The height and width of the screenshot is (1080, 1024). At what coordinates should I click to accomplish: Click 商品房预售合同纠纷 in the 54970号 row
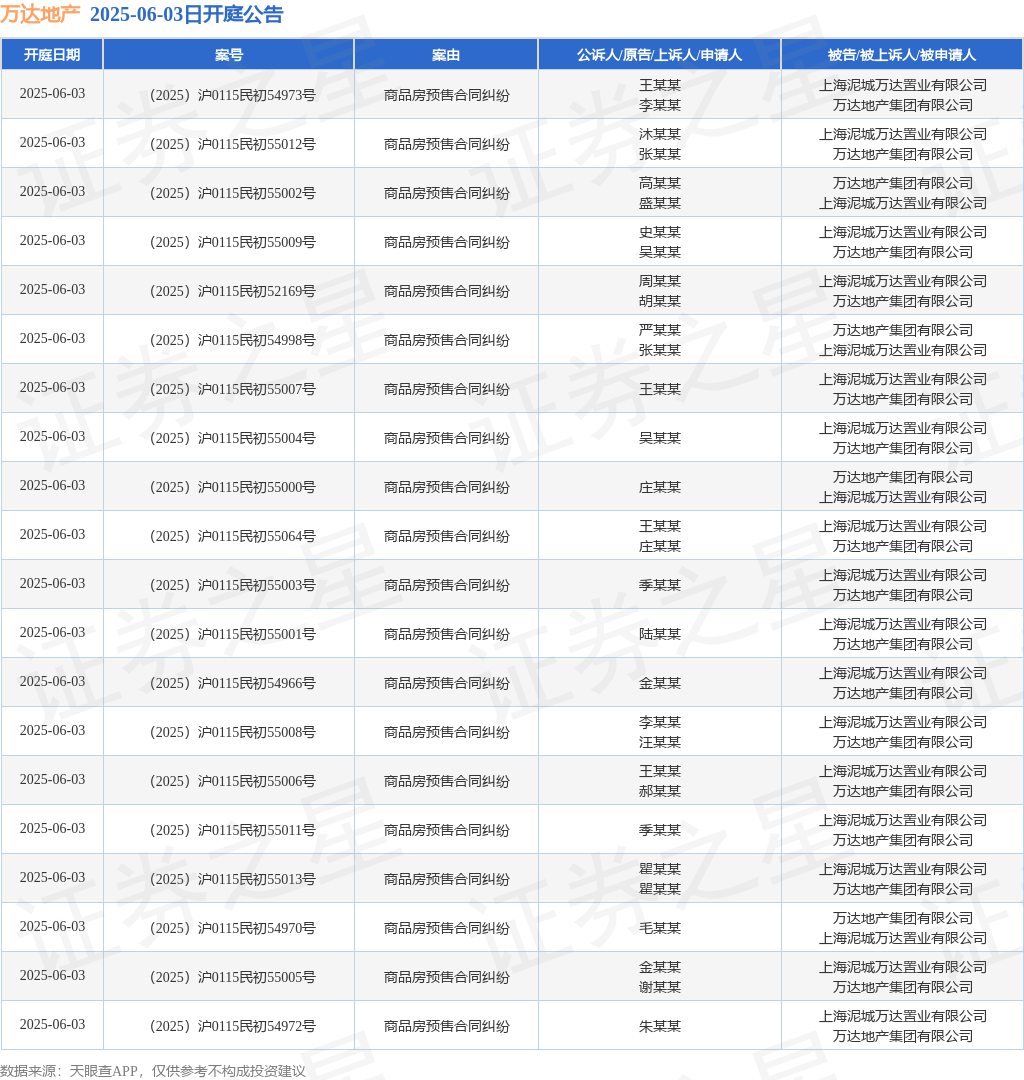point(446,928)
